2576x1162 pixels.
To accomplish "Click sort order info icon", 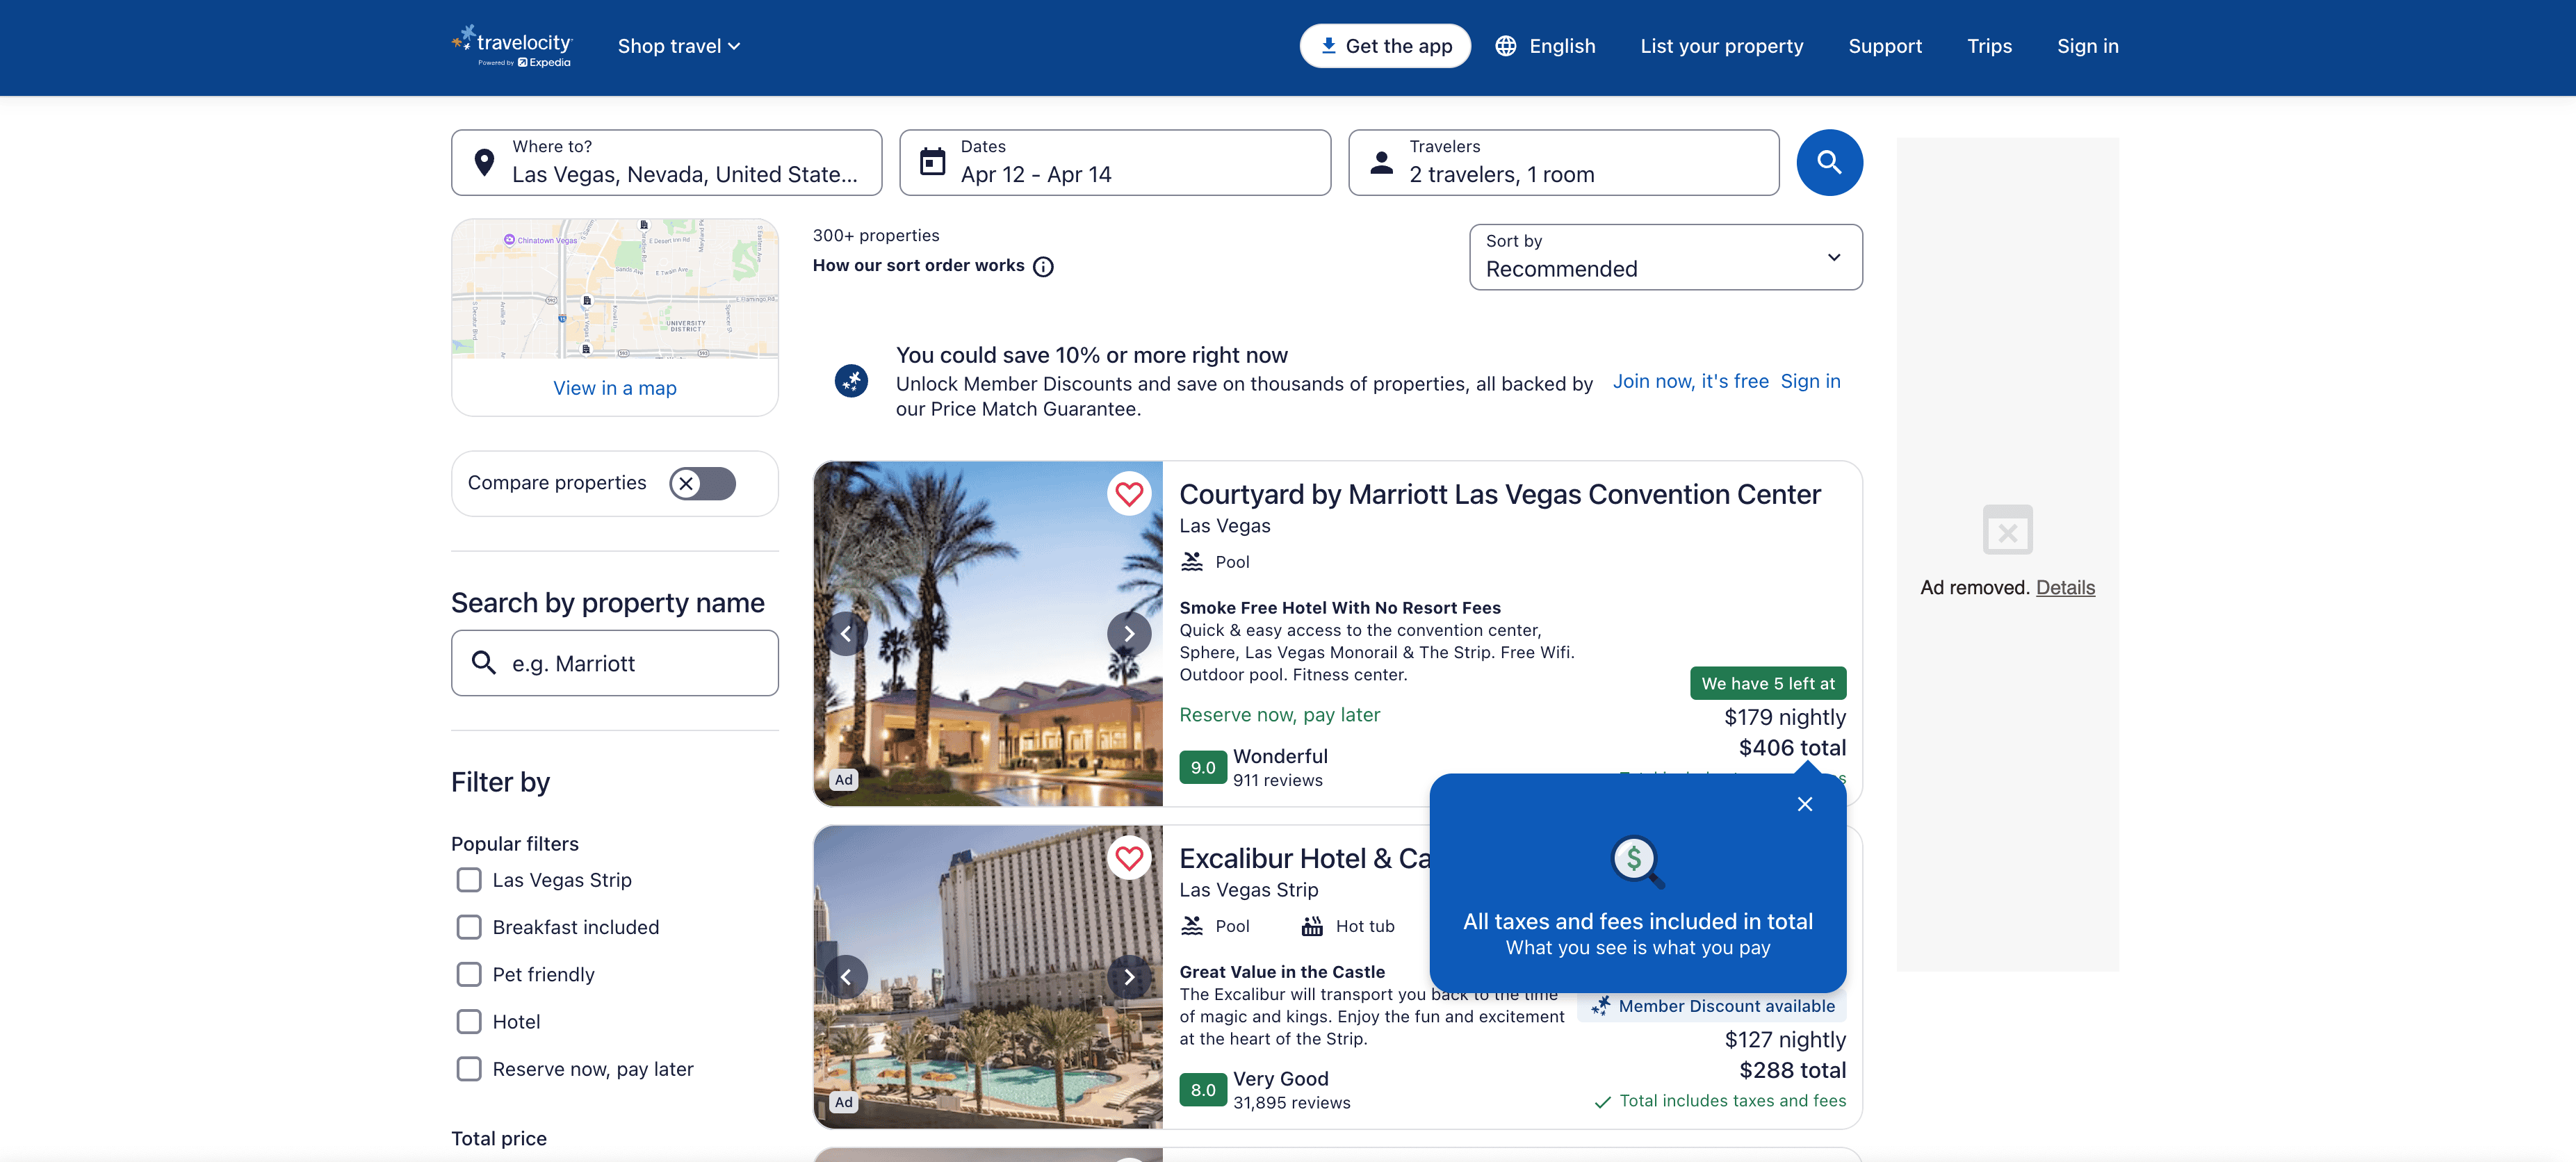I will click(x=1043, y=266).
